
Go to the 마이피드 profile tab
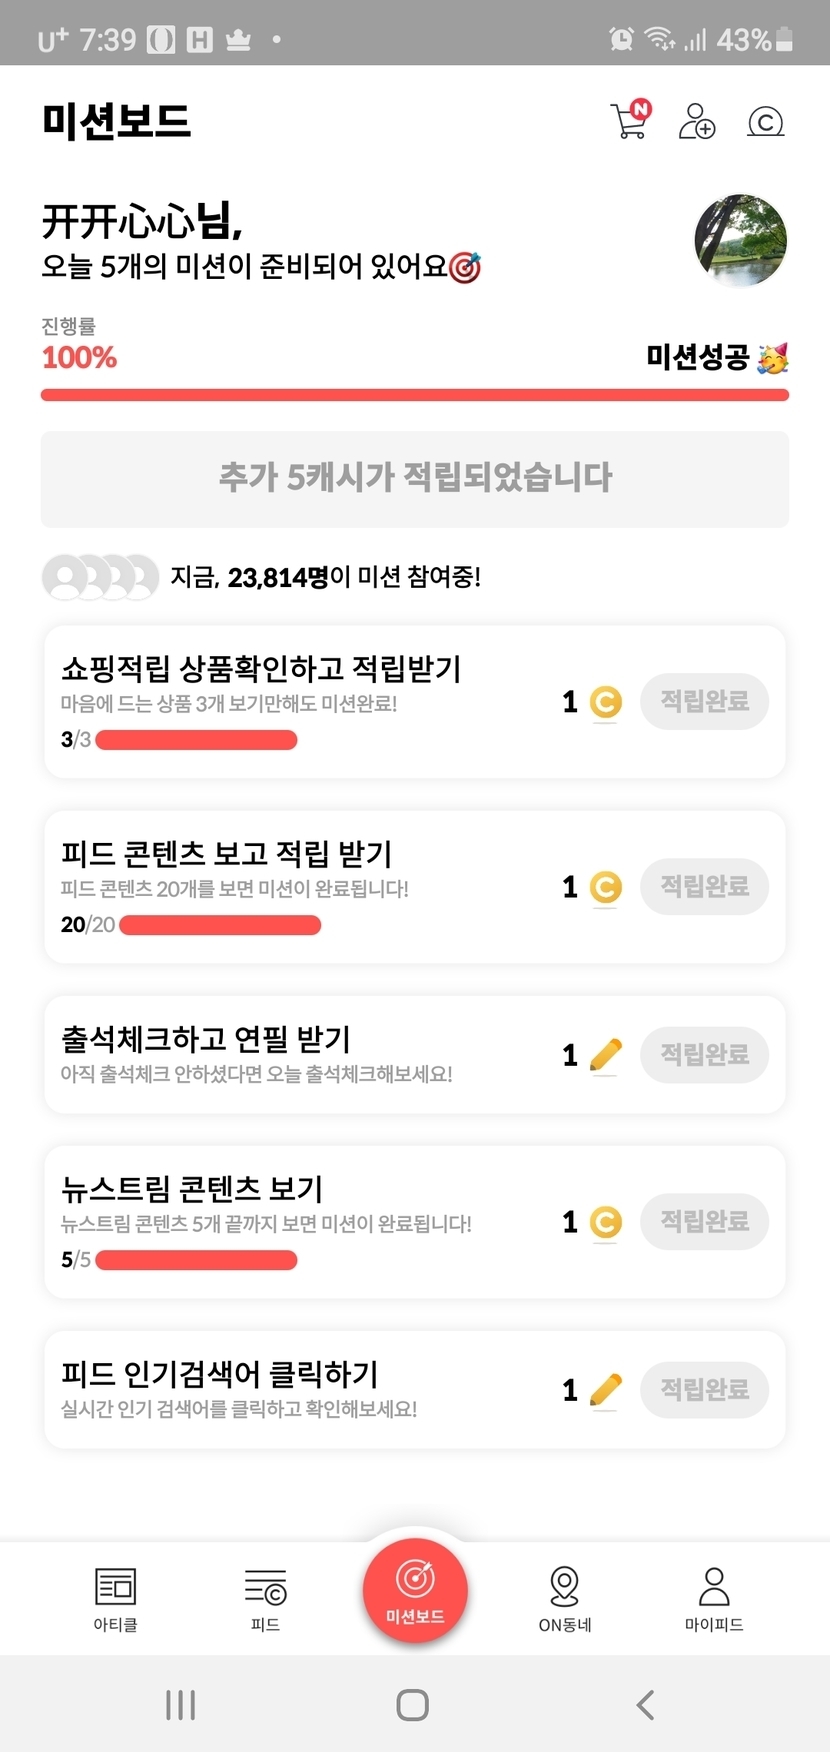coord(714,1598)
